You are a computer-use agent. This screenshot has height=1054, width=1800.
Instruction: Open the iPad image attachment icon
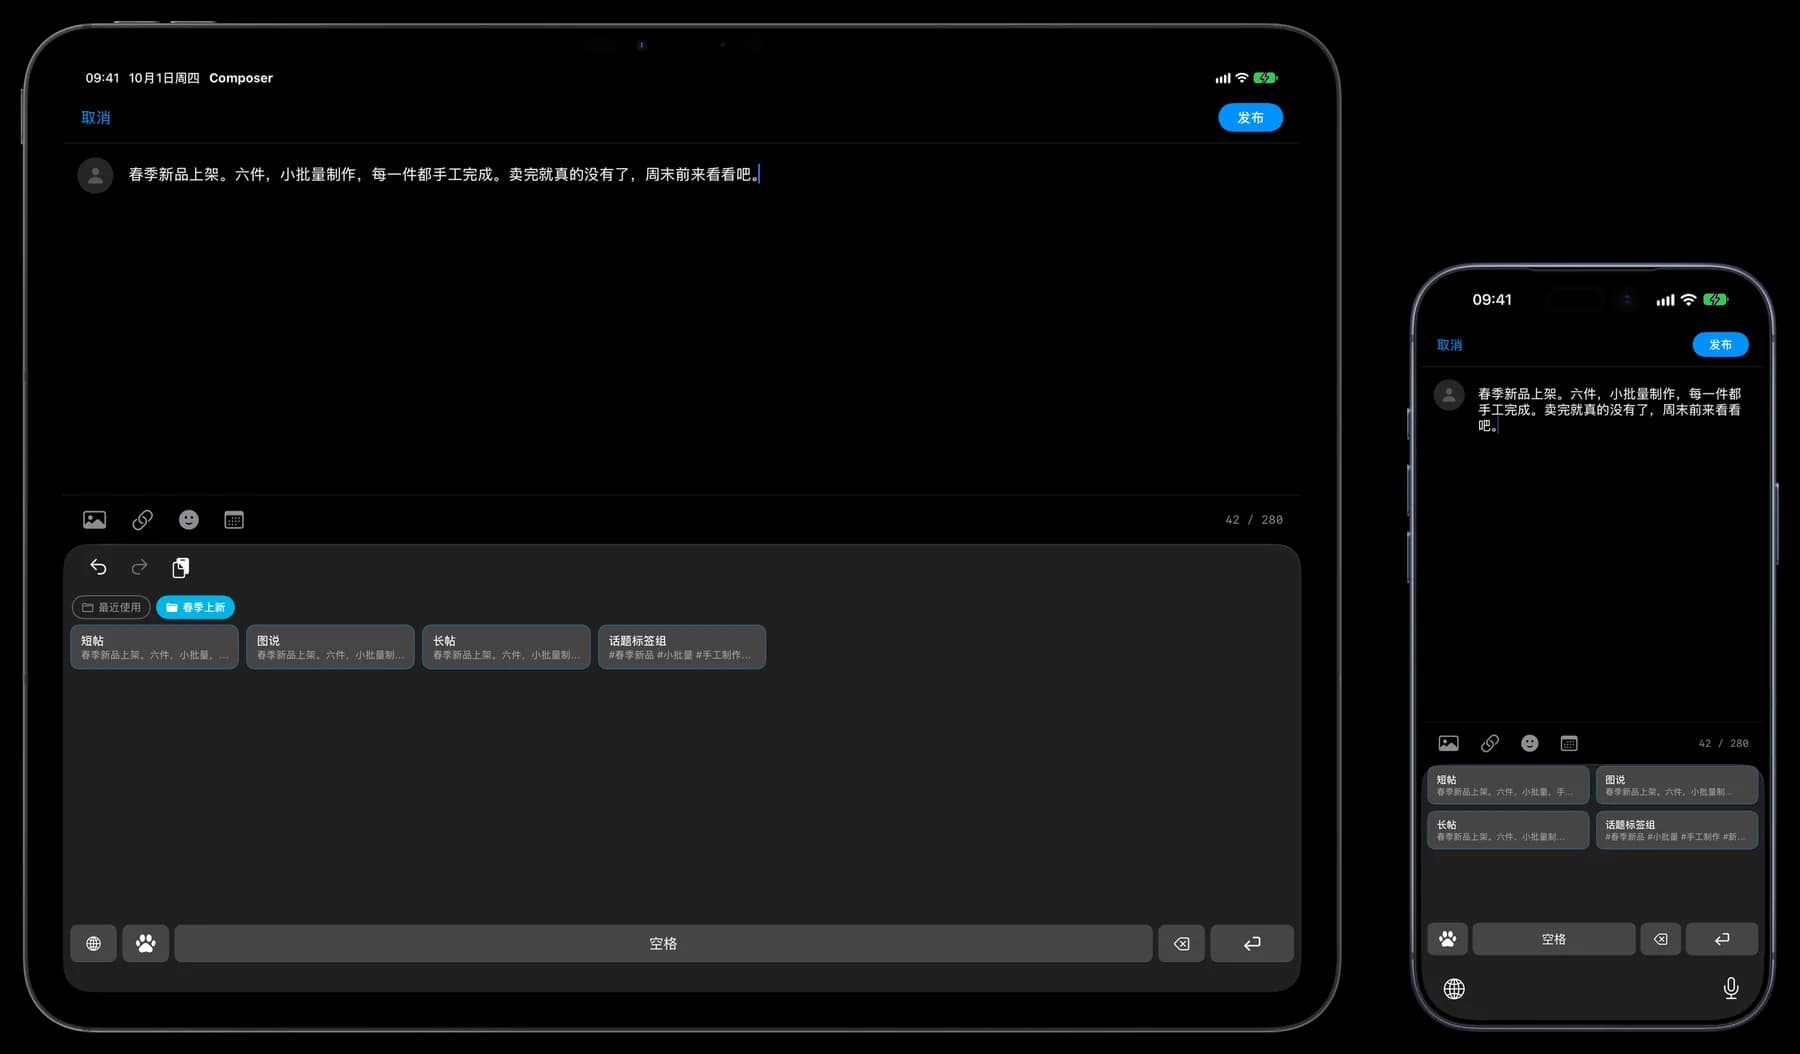94,520
